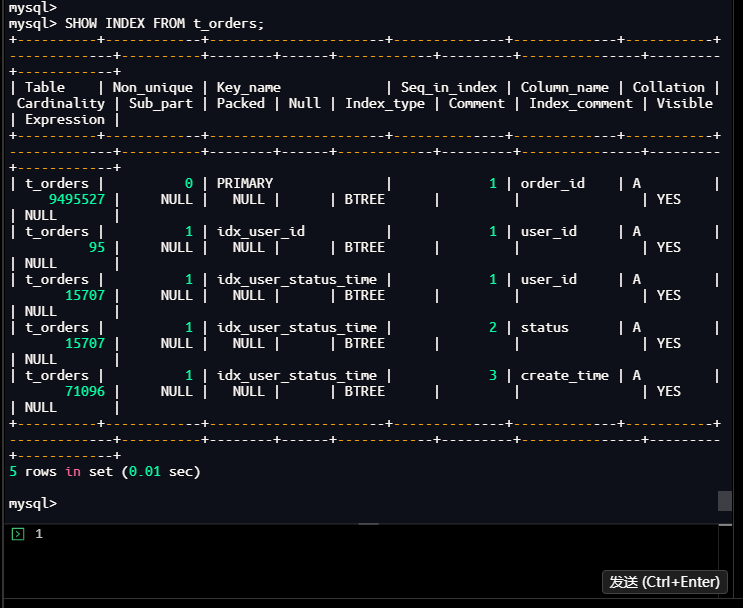
Task: Click the Packed column header
Action: [241, 103]
